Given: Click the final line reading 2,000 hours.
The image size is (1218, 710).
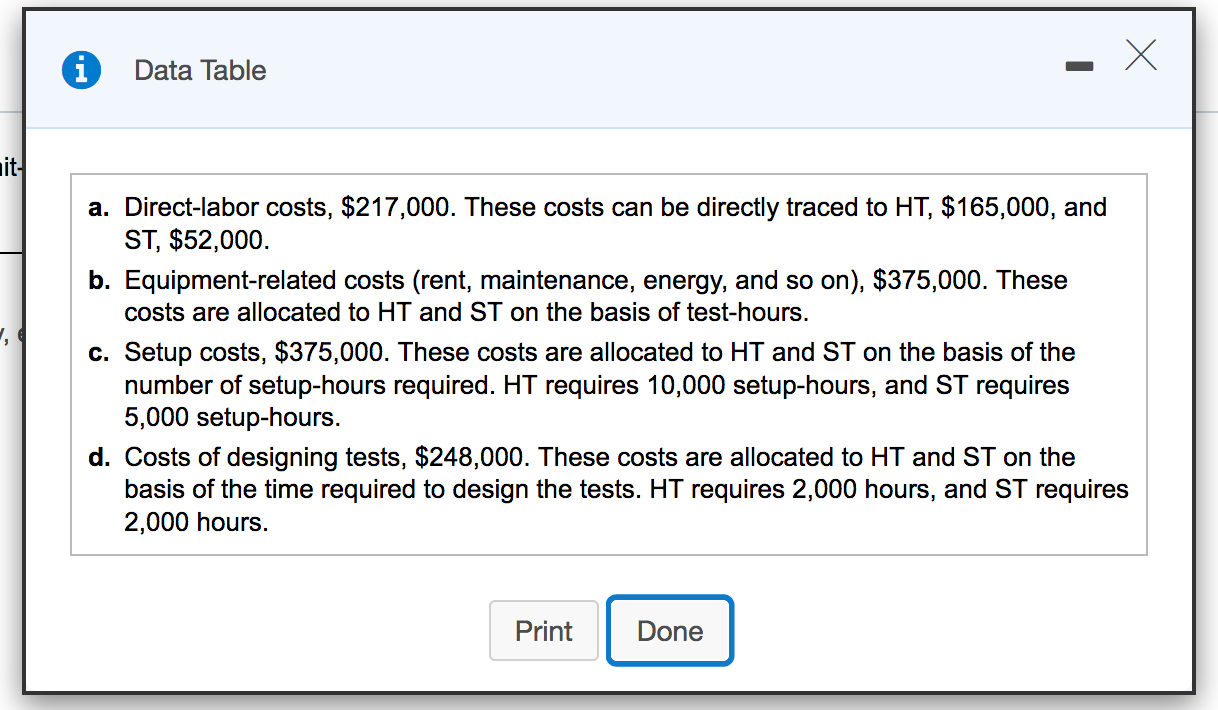Looking at the screenshot, I should click(x=196, y=522).
